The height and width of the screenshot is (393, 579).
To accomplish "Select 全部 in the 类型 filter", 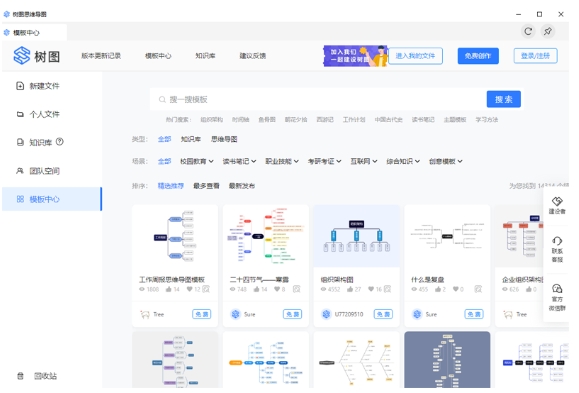I will click(x=164, y=139).
